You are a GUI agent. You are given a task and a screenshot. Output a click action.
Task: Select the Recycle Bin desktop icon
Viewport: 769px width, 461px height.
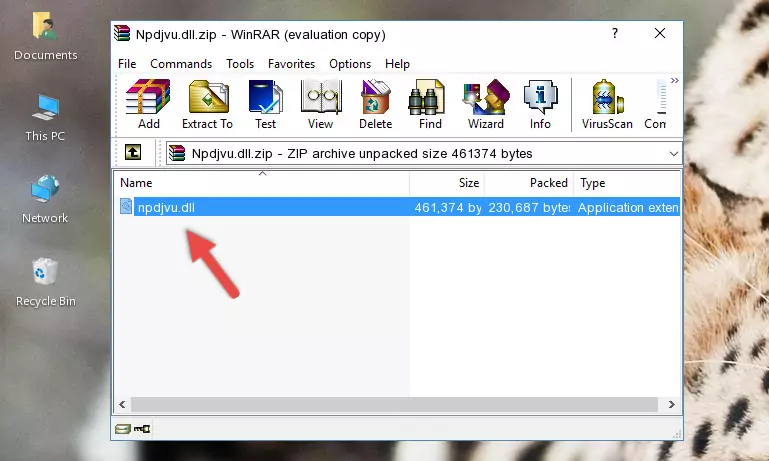[46, 283]
